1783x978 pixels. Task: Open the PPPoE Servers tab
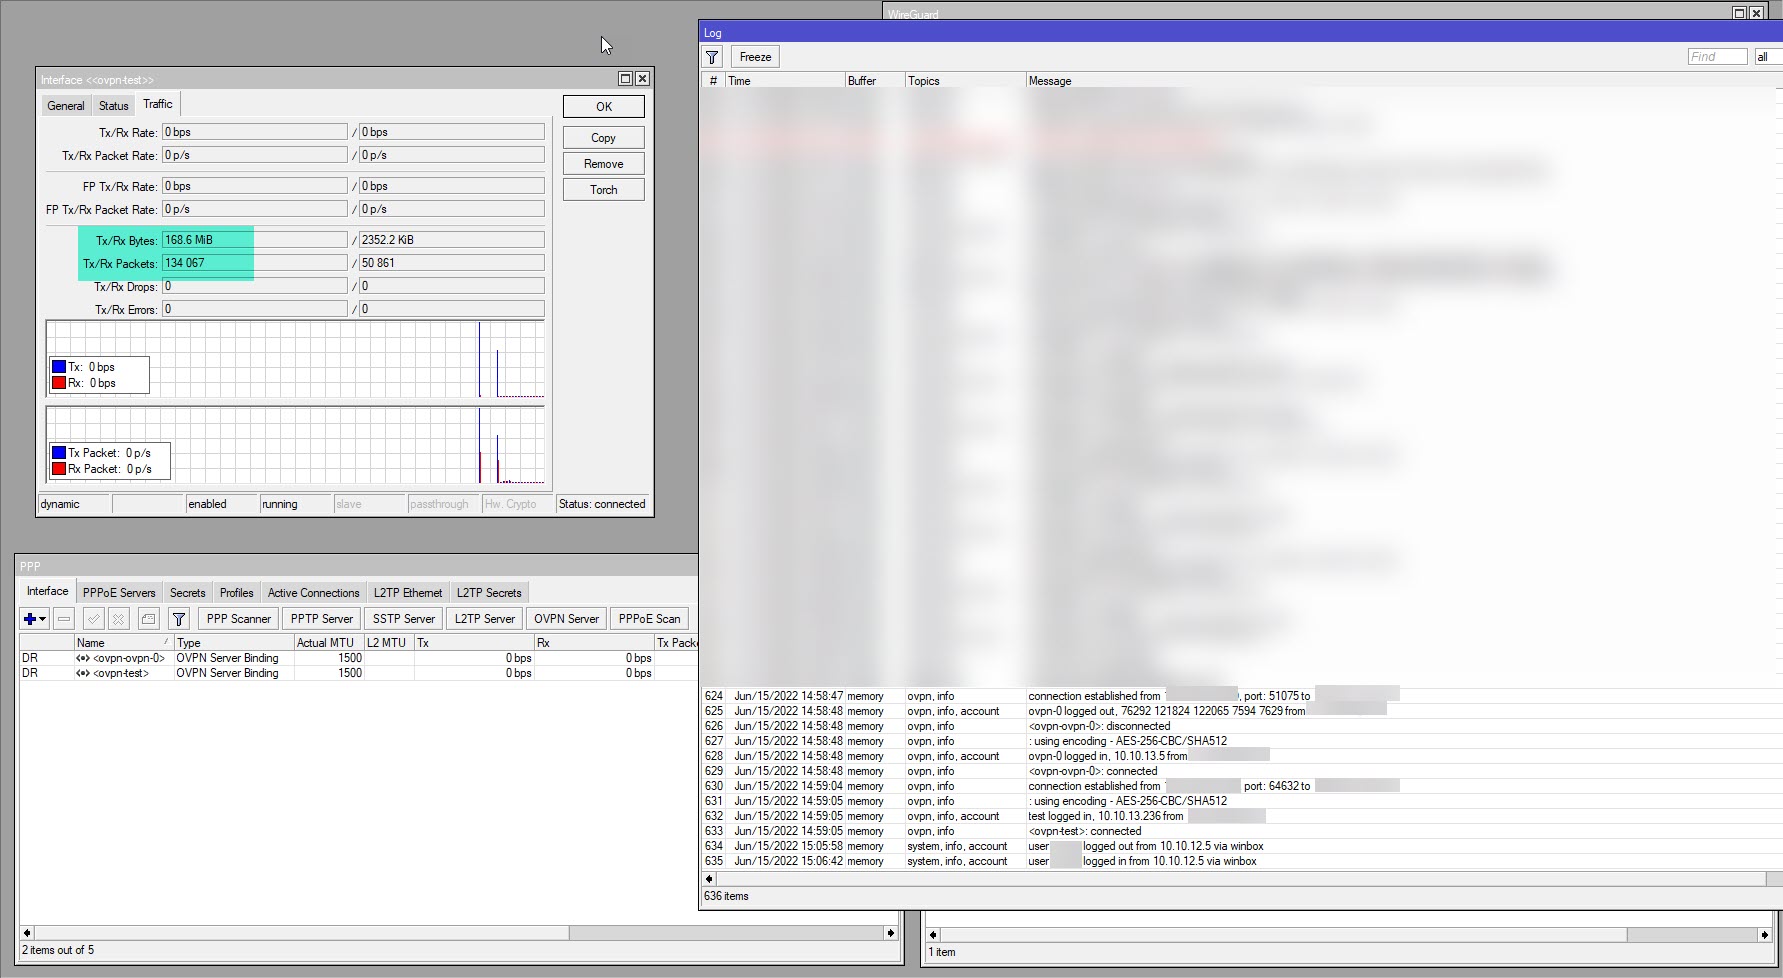coord(119,593)
